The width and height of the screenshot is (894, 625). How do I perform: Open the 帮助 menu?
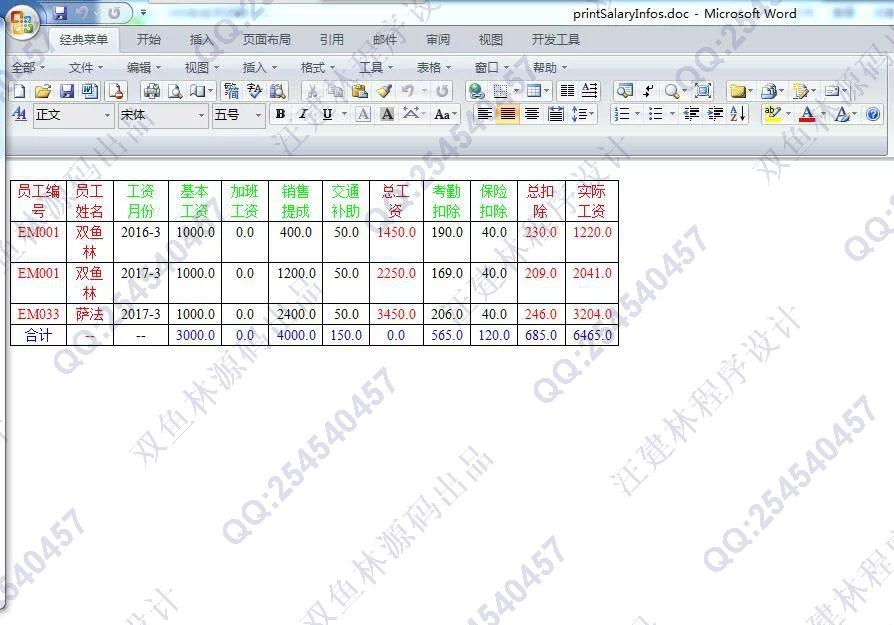[550, 67]
